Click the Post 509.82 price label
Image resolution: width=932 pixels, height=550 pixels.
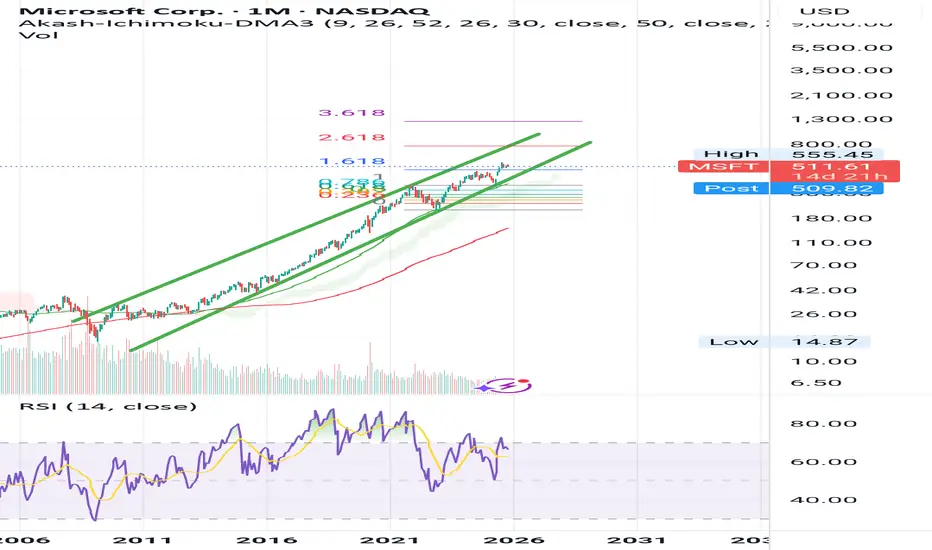(x=788, y=188)
